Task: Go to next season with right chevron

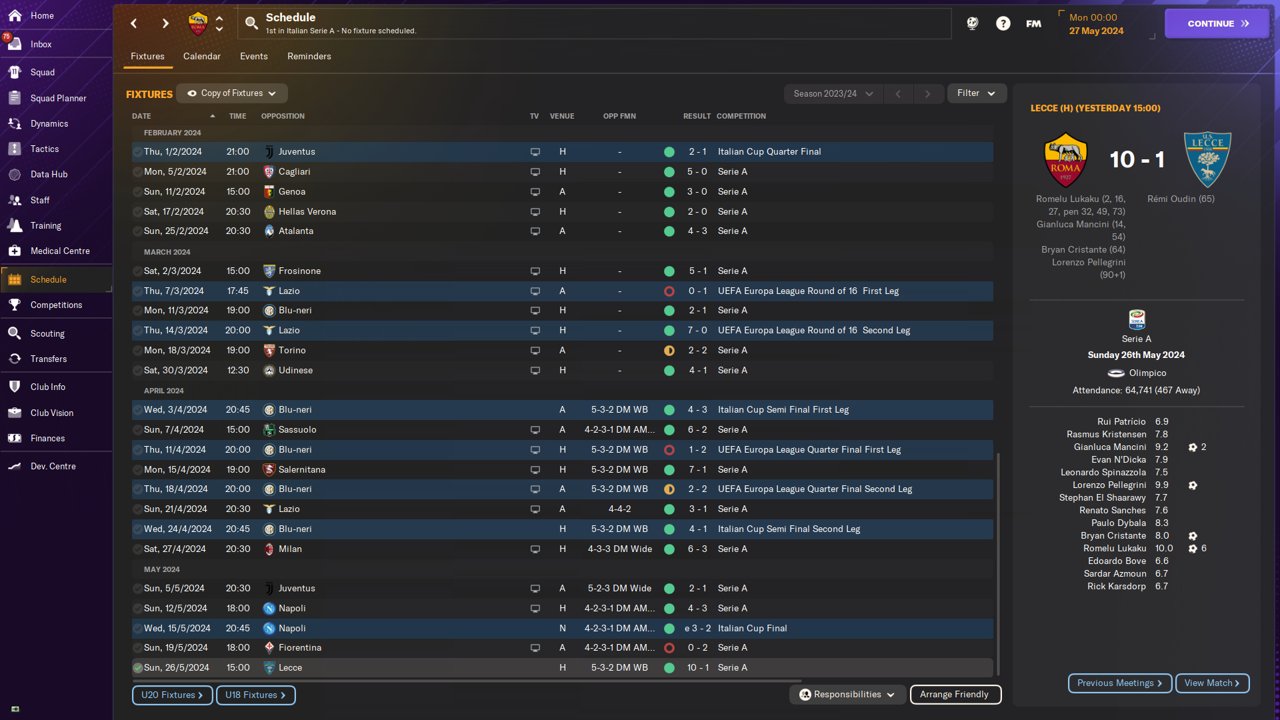Action: (927, 94)
